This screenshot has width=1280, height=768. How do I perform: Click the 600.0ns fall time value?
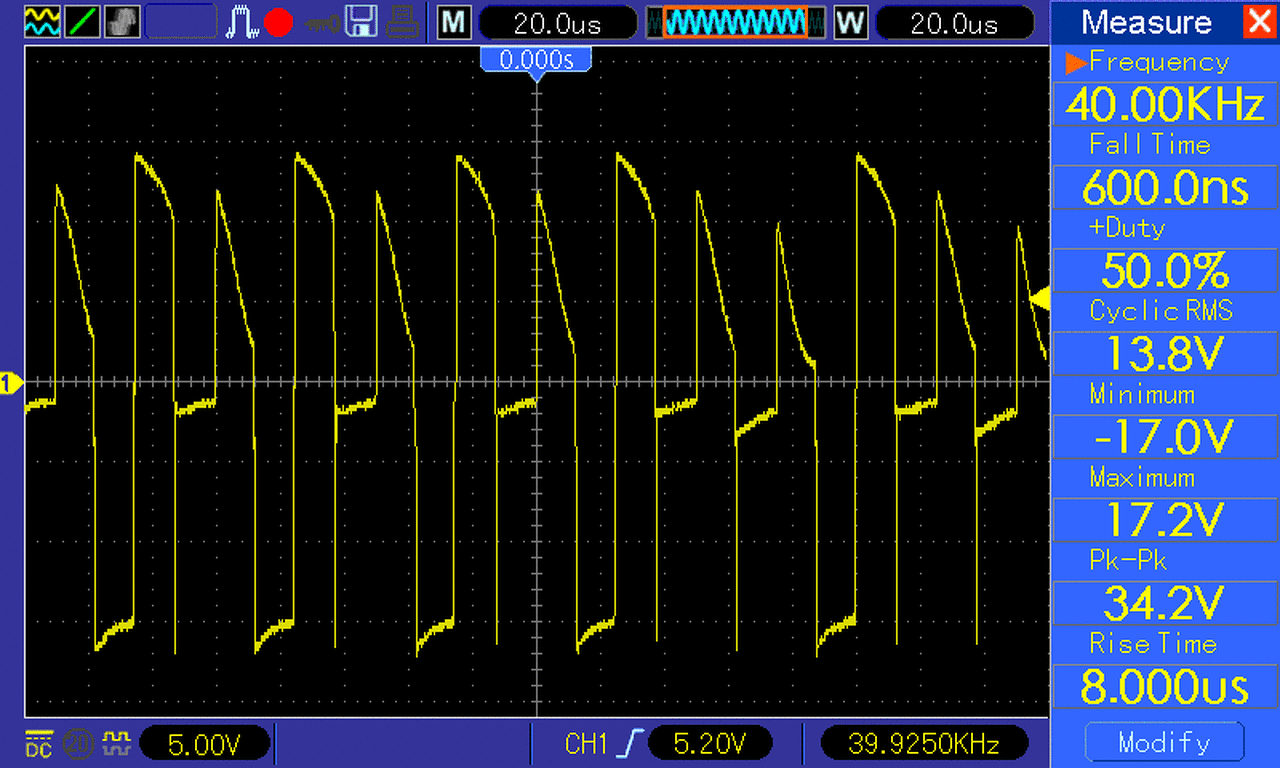[1165, 187]
